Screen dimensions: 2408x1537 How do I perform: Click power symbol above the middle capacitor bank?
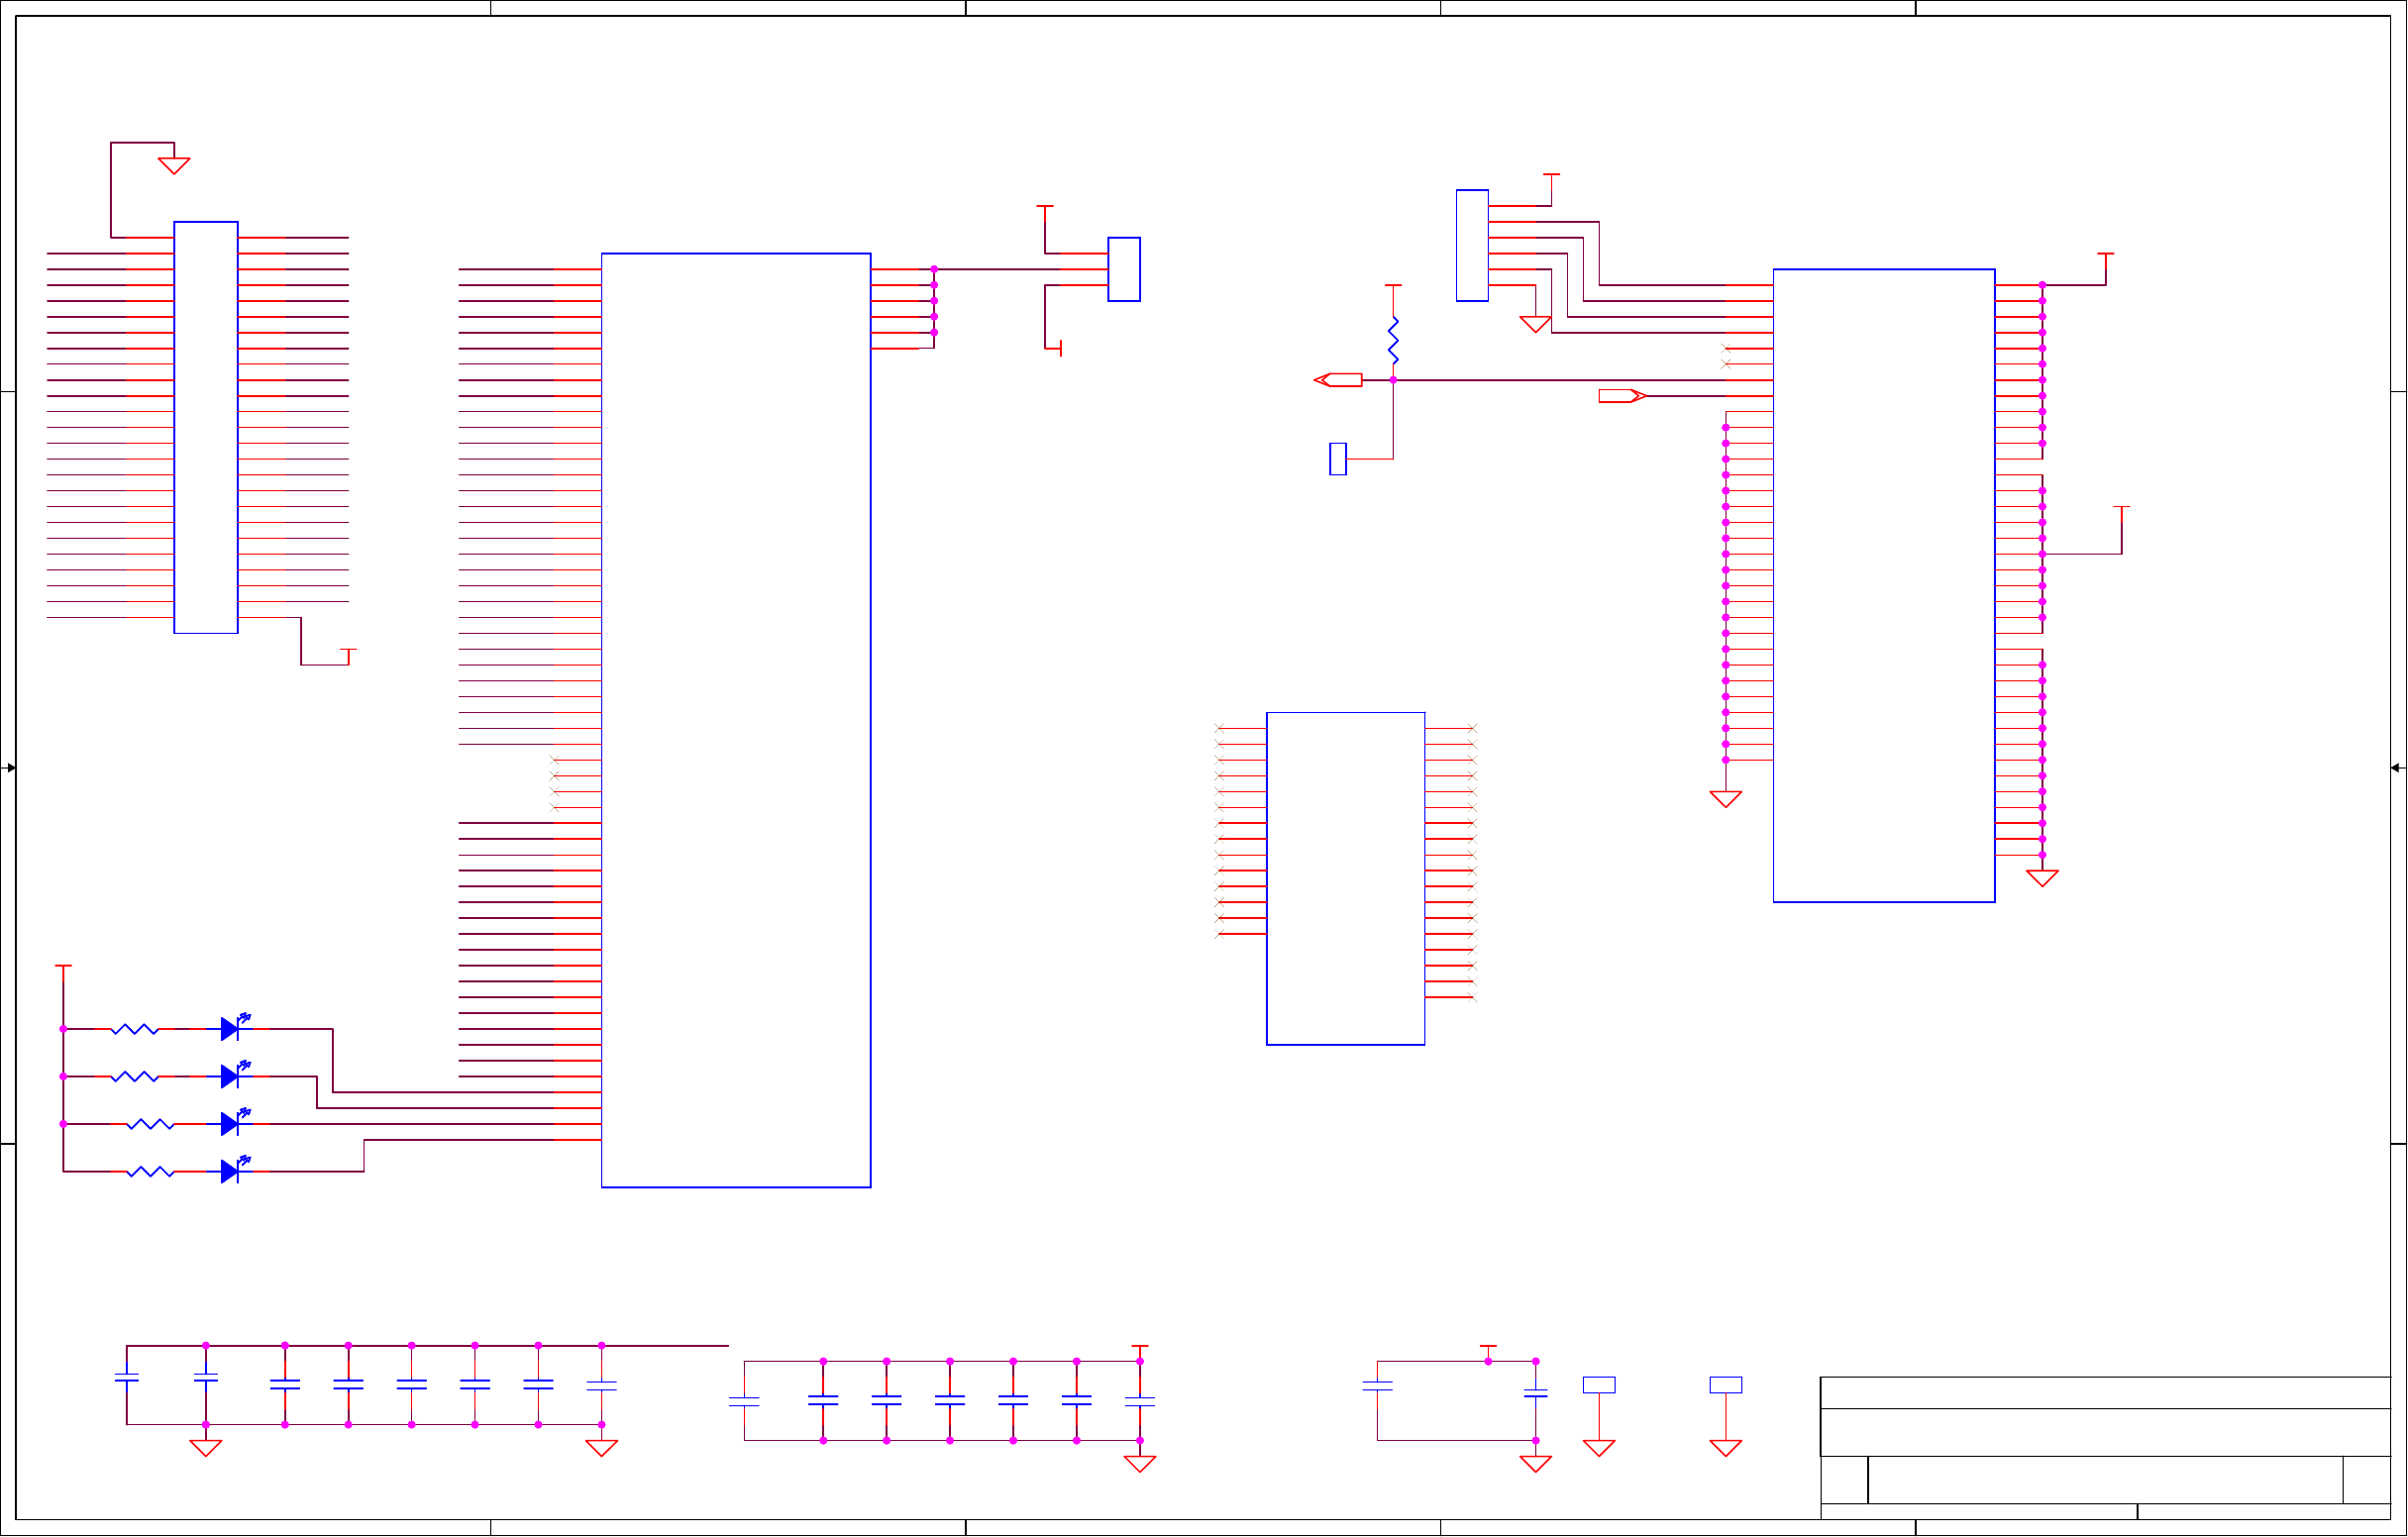1139,1351
